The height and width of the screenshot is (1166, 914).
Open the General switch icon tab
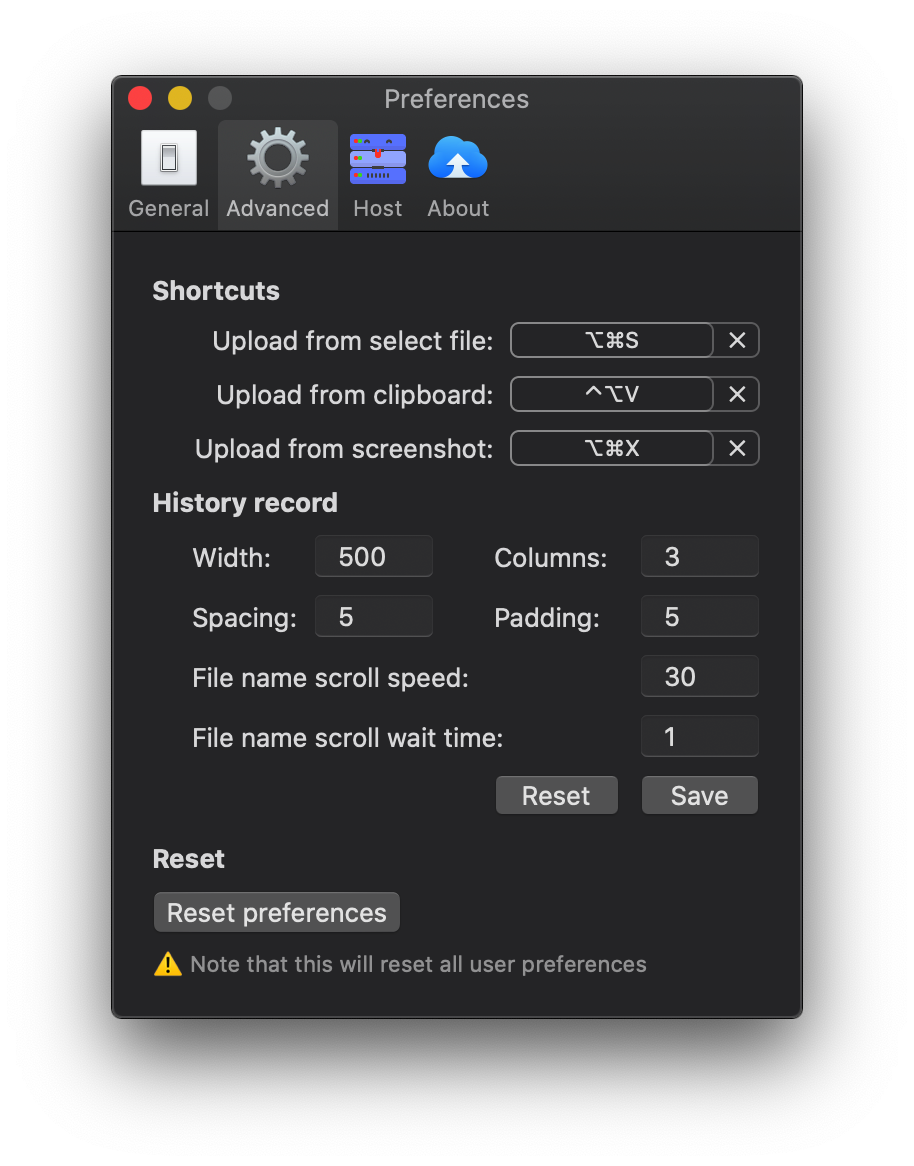click(169, 158)
